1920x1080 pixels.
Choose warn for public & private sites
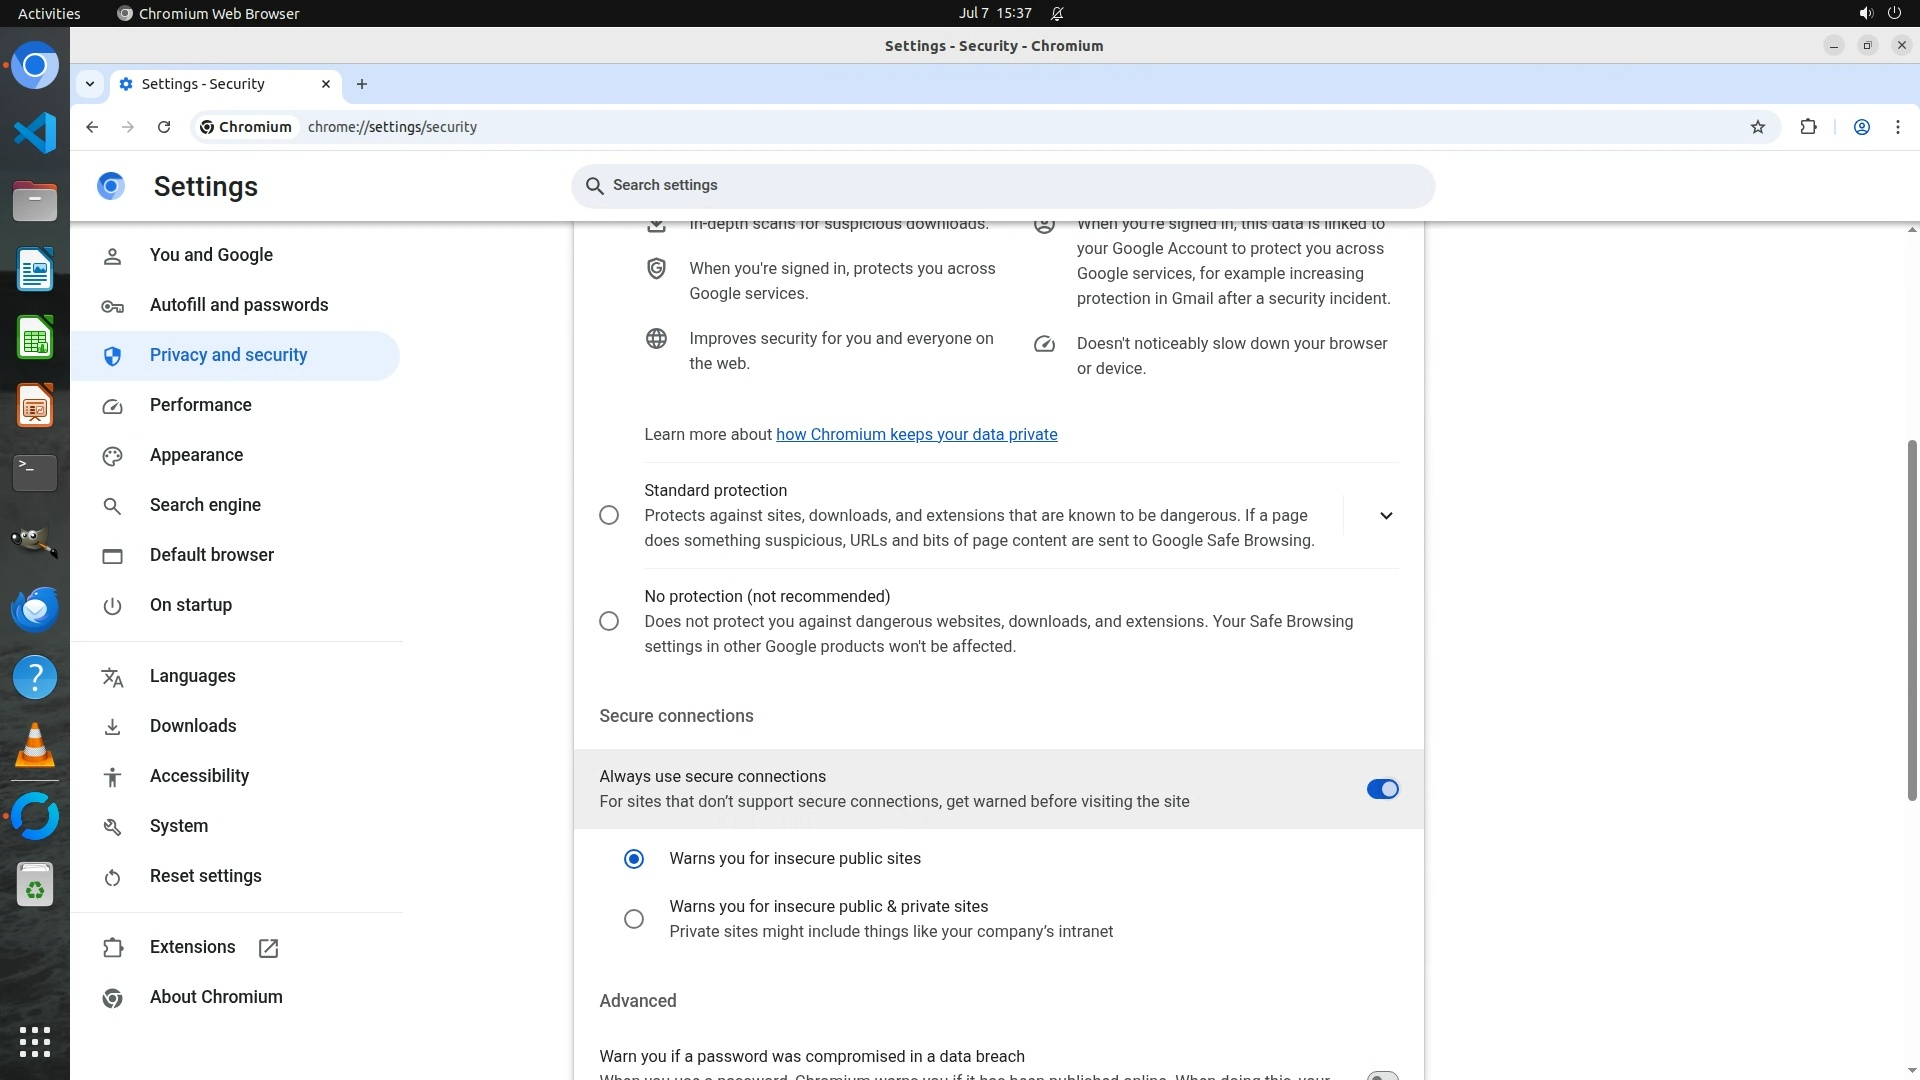pos(633,919)
